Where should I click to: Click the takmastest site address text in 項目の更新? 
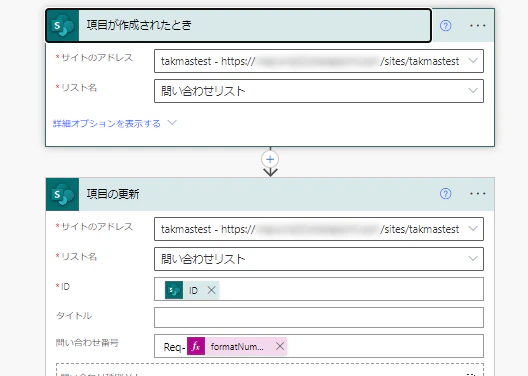click(310, 229)
